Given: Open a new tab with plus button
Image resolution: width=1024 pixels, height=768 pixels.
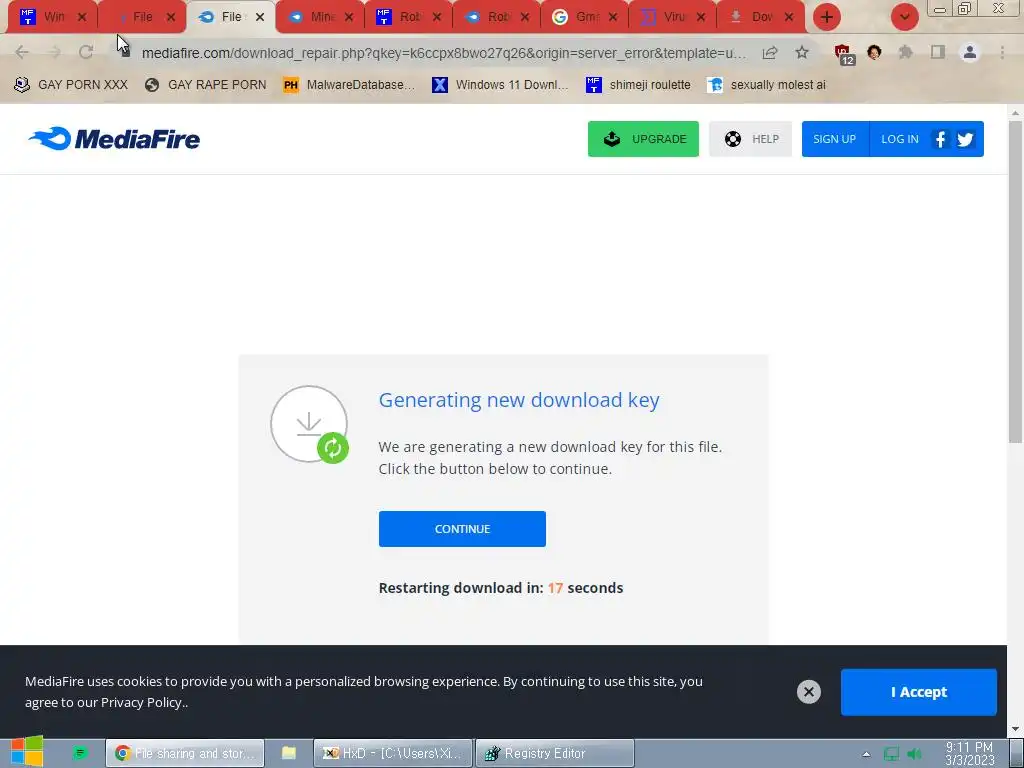Looking at the screenshot, I should [826, 17].
